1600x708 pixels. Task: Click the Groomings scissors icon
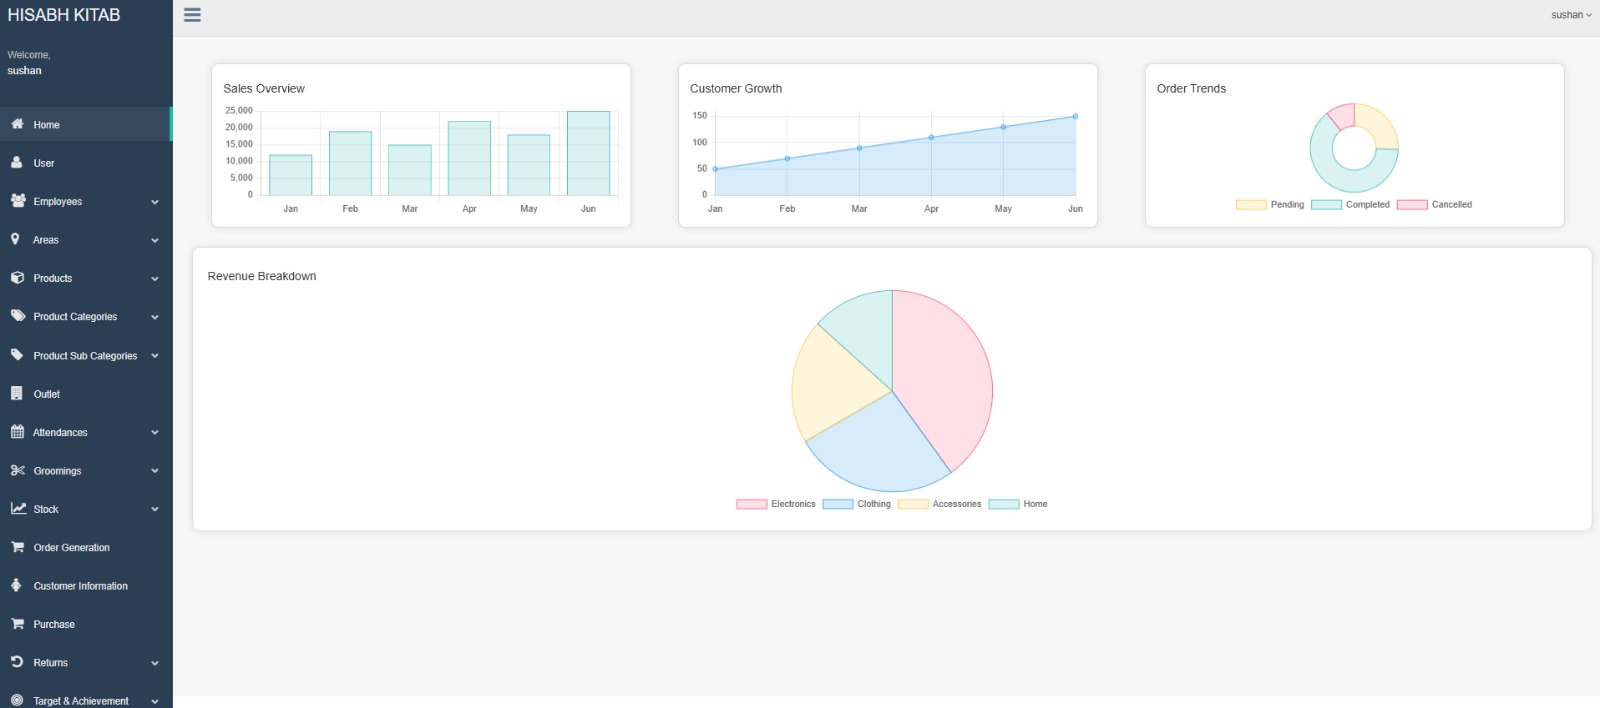pos(17,470)
